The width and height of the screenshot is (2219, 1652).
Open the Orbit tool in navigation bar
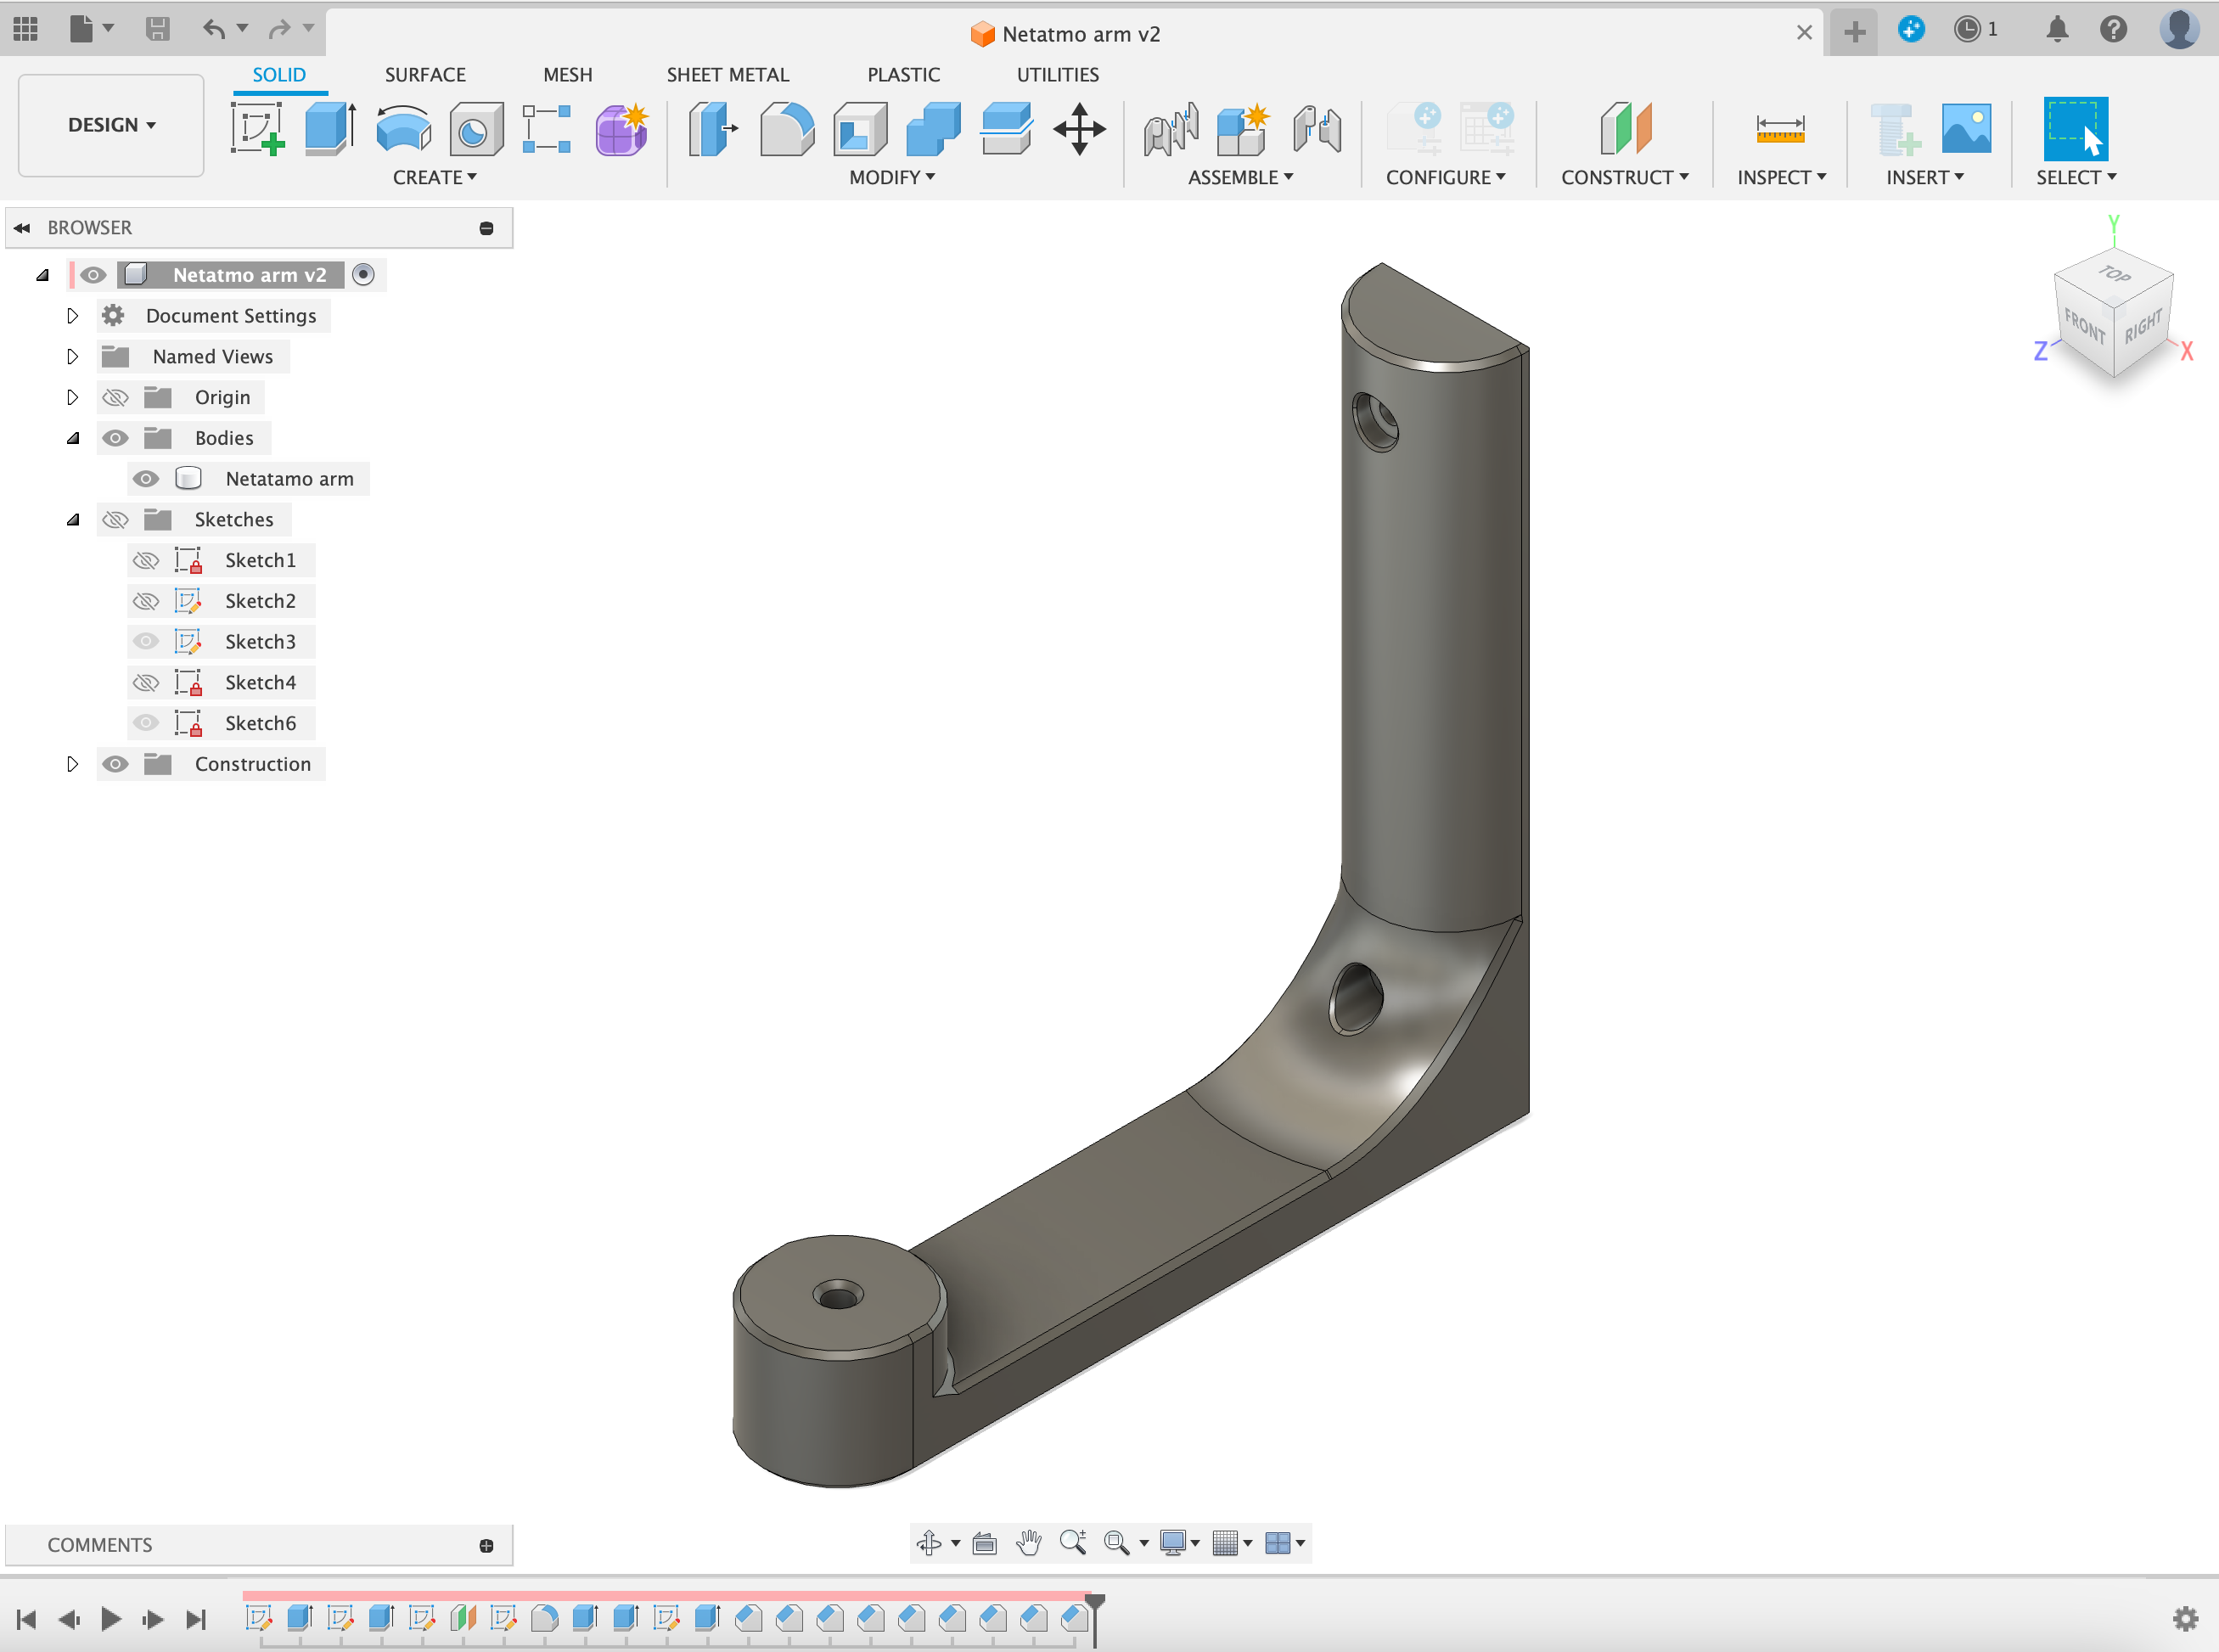click(929, 1543)
